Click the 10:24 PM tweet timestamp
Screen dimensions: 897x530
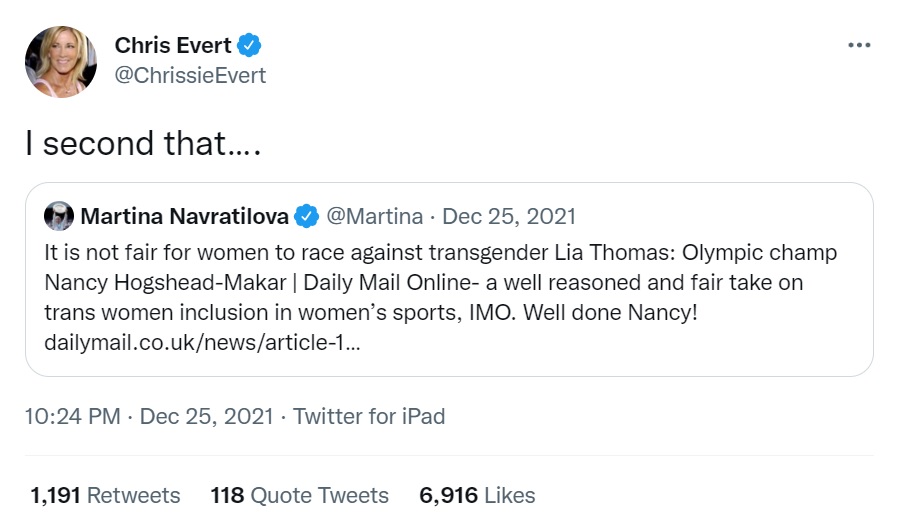(74, 416)
